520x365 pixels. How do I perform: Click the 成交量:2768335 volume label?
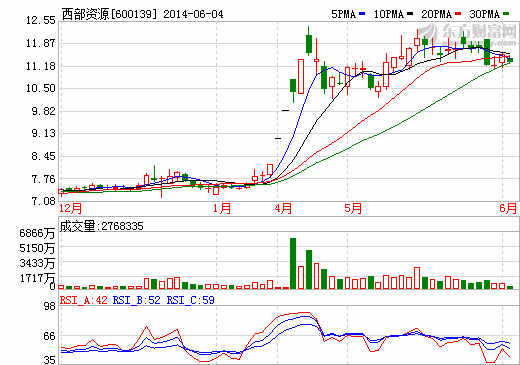[101, 226]
